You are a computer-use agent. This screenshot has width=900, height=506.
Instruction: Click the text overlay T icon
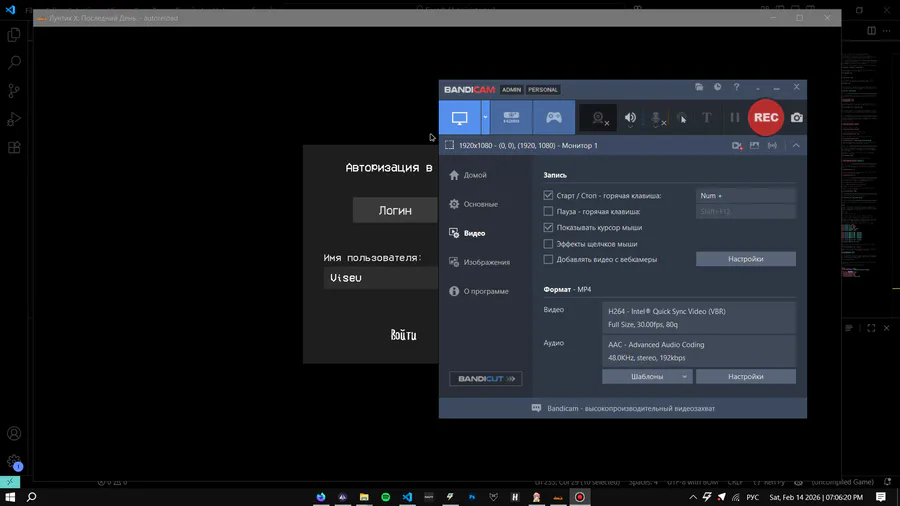pos(707,118)
